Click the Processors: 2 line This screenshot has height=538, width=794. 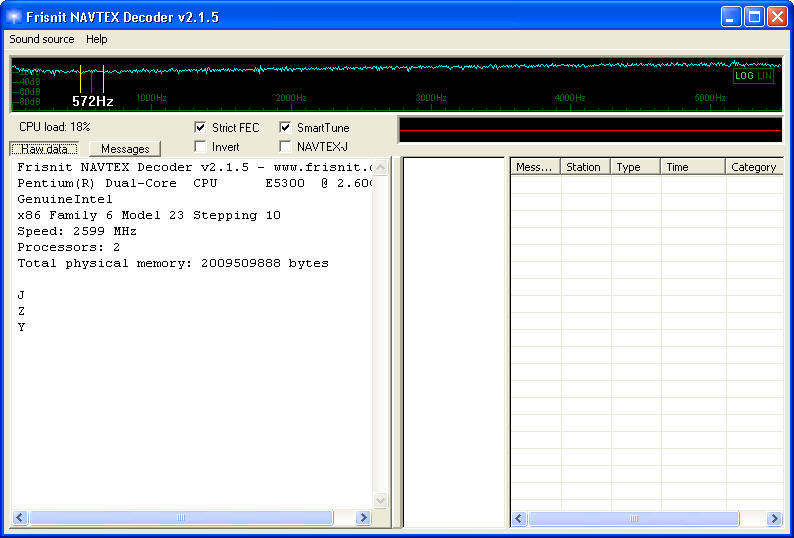(69, 247)
